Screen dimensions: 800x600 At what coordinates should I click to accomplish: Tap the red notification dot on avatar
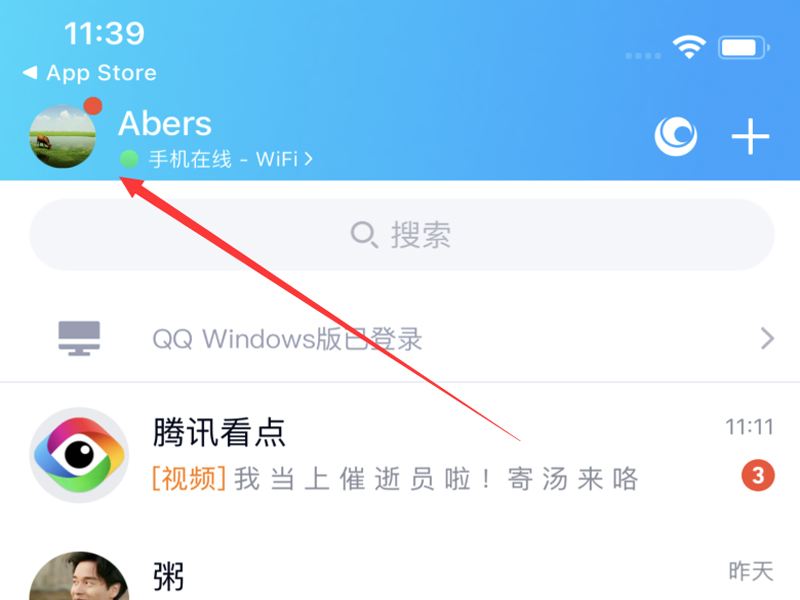(93, 106)
